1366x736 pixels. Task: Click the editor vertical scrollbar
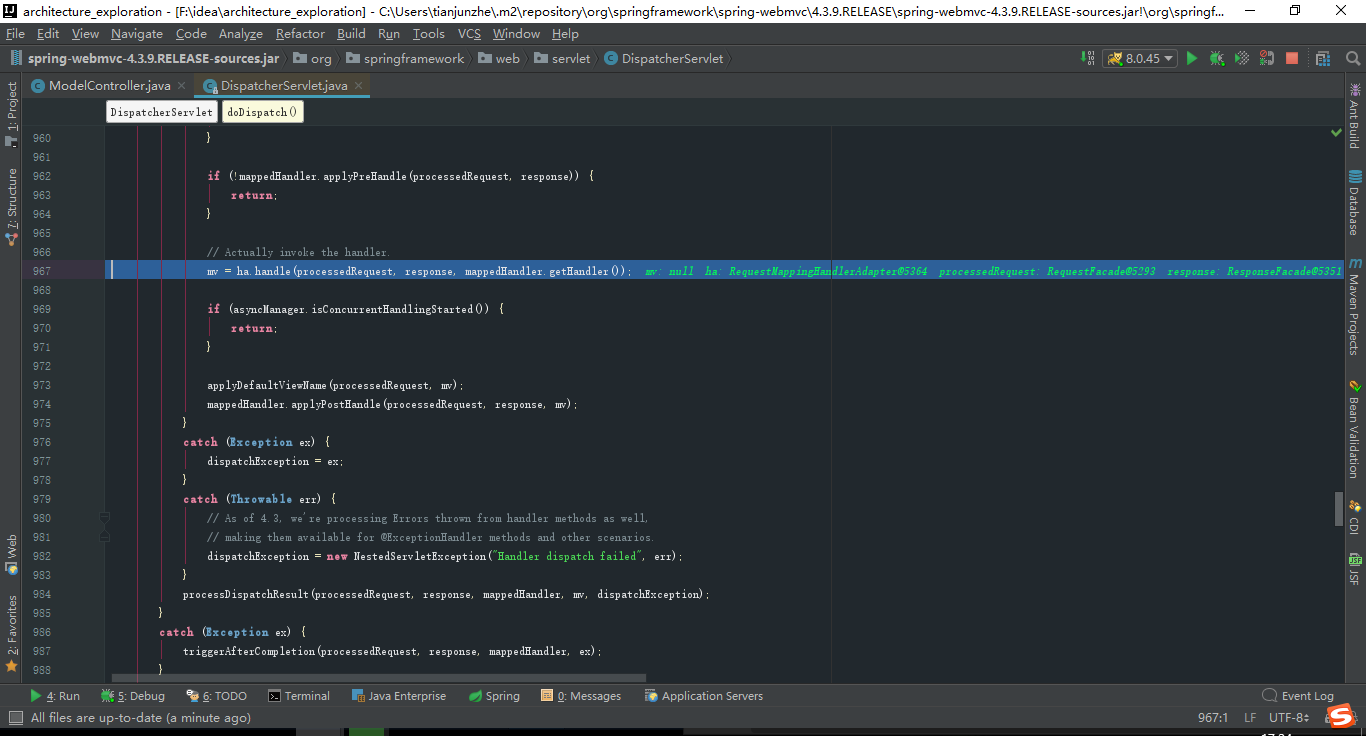click(x=1340, y=510)
